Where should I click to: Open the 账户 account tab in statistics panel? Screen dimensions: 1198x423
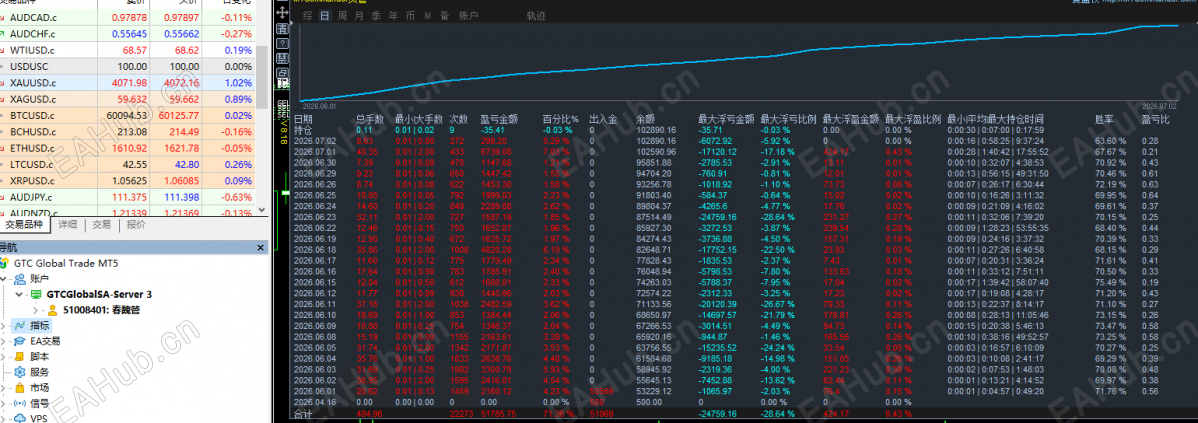tap(468, 15)
